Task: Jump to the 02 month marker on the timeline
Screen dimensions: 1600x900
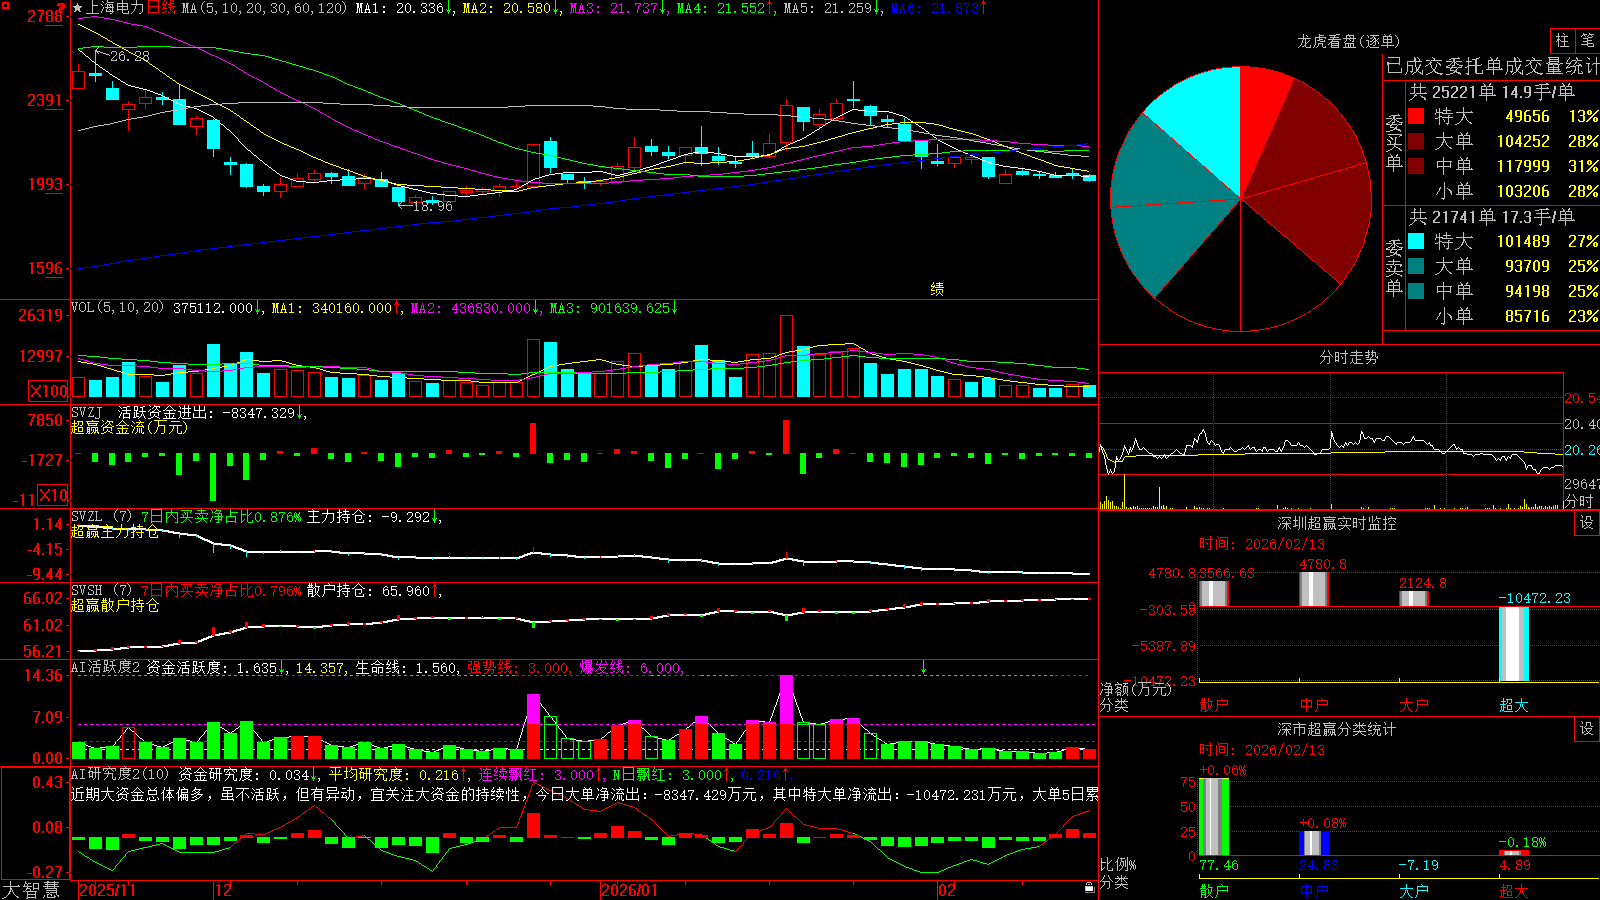Action: pos(947,890)
